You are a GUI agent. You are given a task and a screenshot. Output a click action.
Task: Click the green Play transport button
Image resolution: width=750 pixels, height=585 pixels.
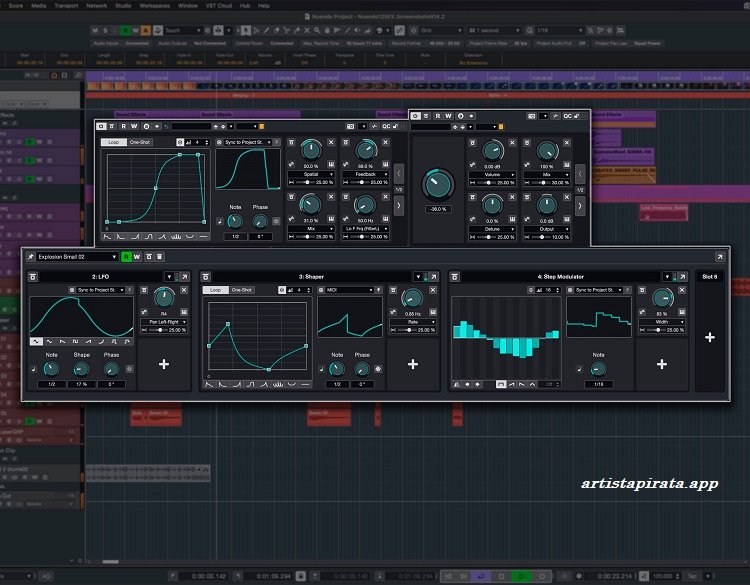(x=520, y=576)
